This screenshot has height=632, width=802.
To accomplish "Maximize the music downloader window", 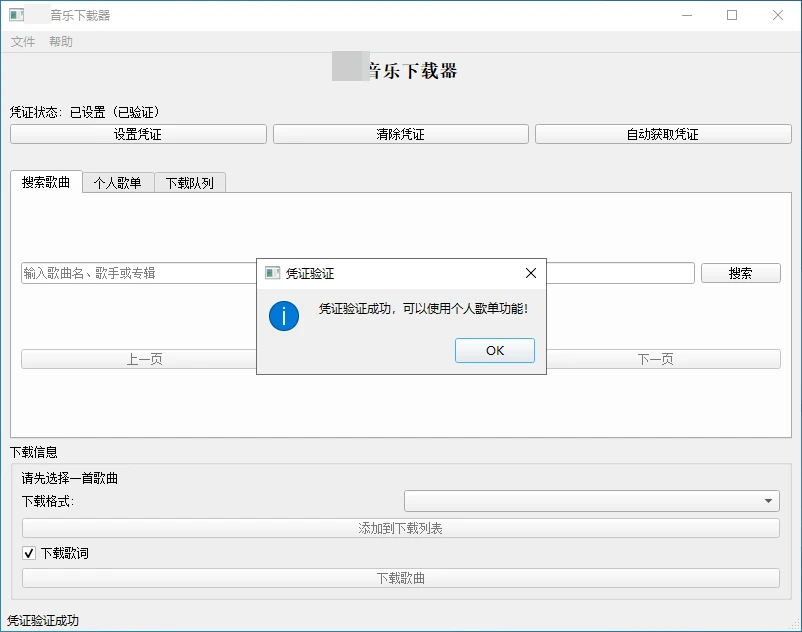I will coord(732,15).
